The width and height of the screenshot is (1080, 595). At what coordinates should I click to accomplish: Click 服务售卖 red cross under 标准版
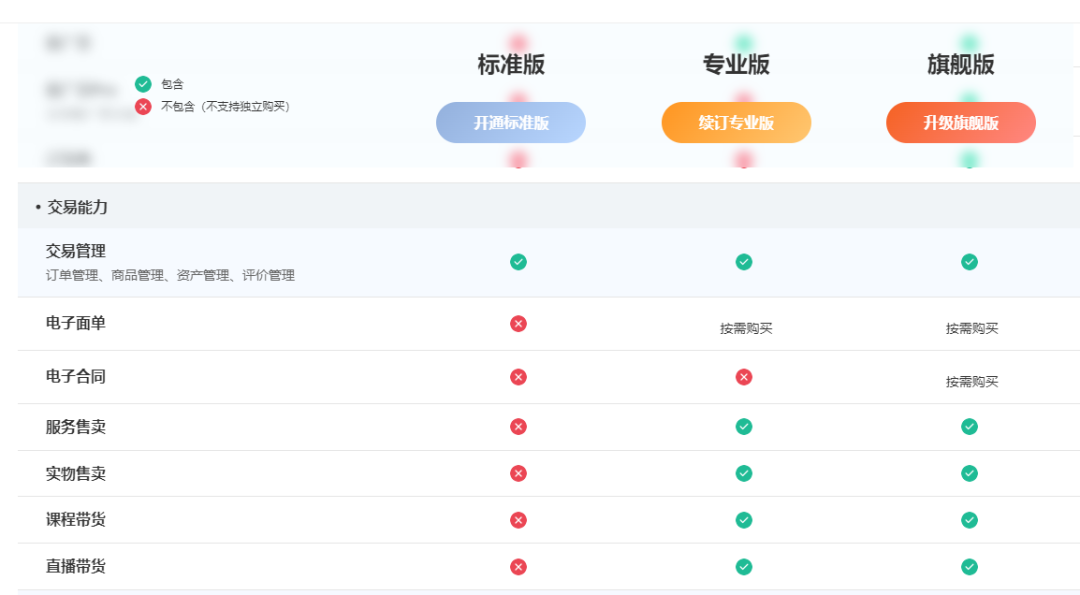coord(519,427)
